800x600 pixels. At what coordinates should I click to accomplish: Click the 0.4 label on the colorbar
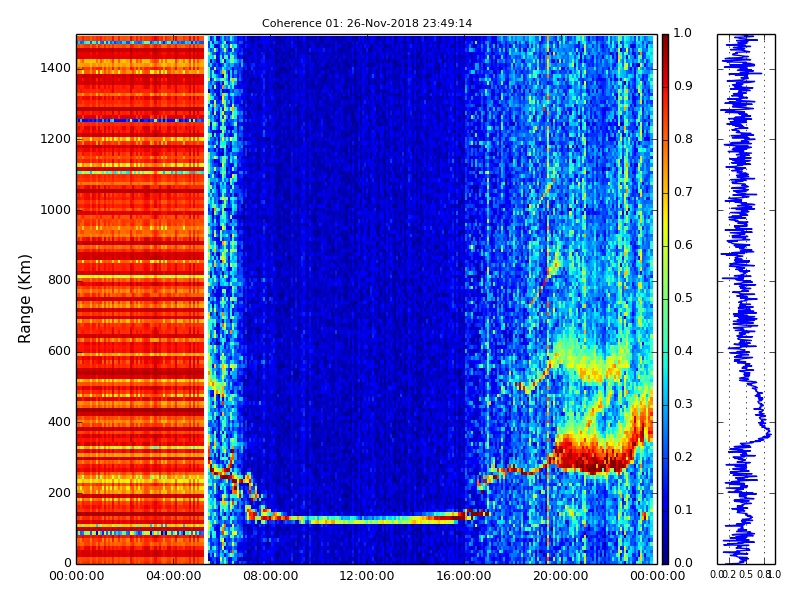click(683, 351)
